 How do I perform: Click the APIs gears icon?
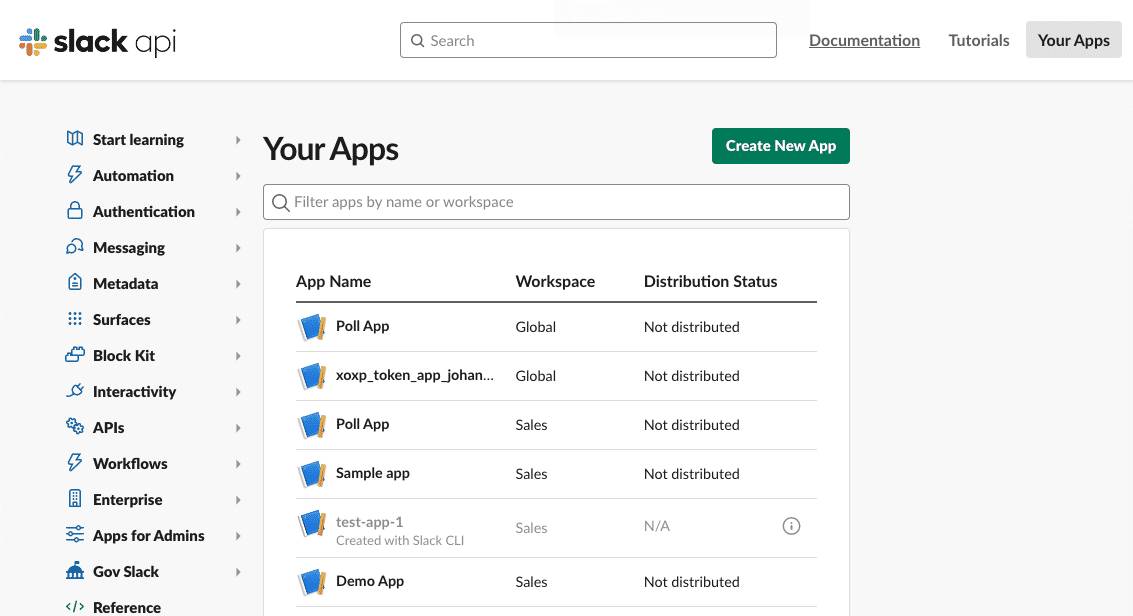tap(74, 426)
